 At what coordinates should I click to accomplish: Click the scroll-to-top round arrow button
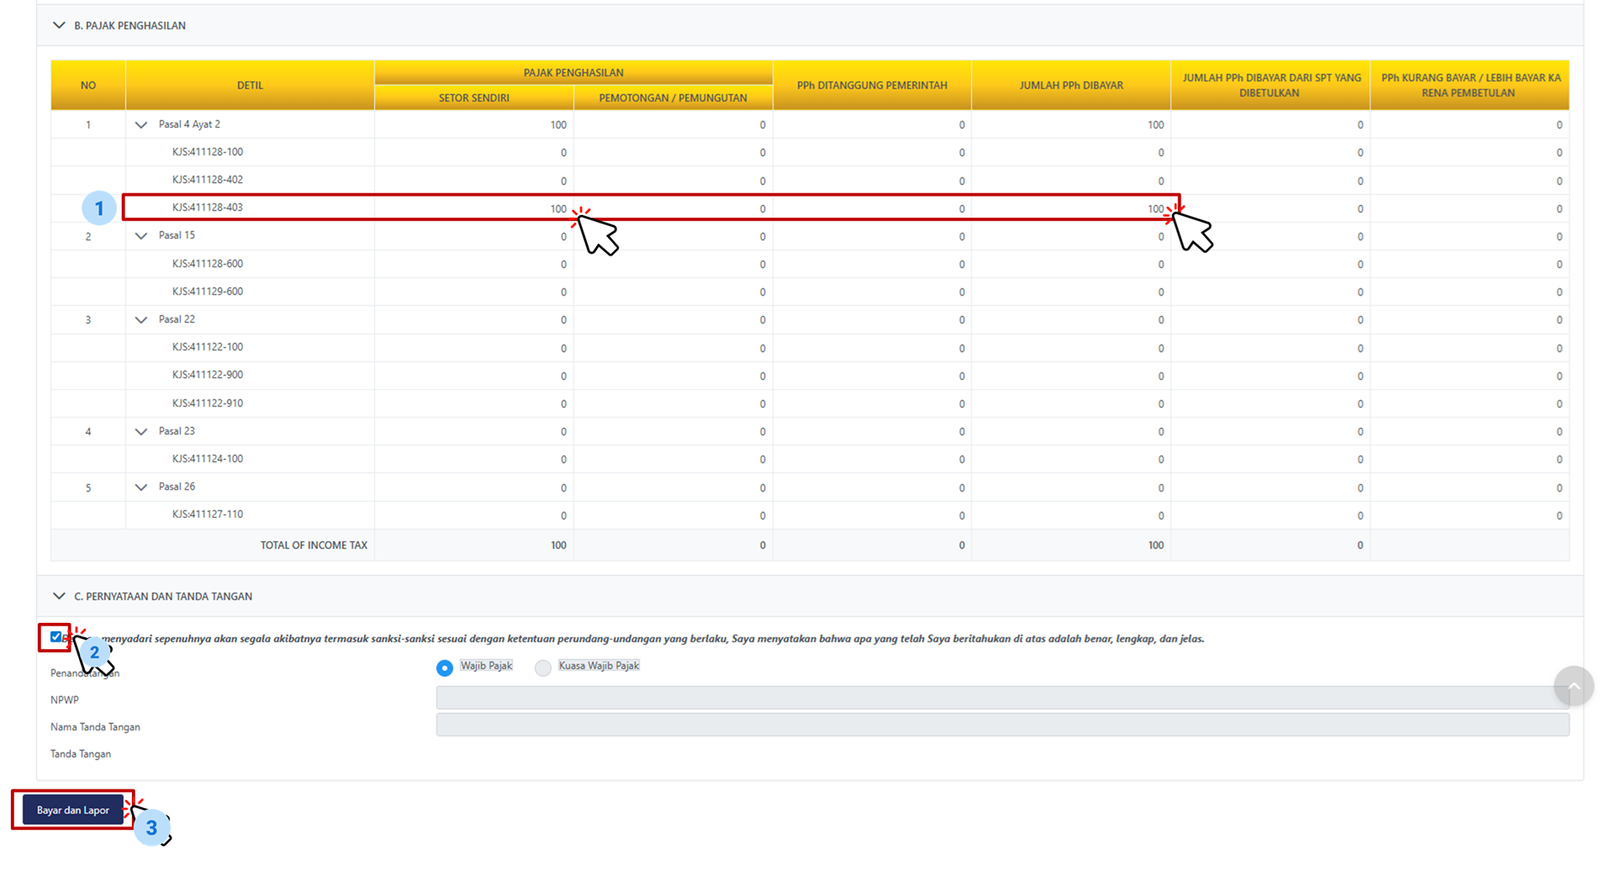[1573, 686]
